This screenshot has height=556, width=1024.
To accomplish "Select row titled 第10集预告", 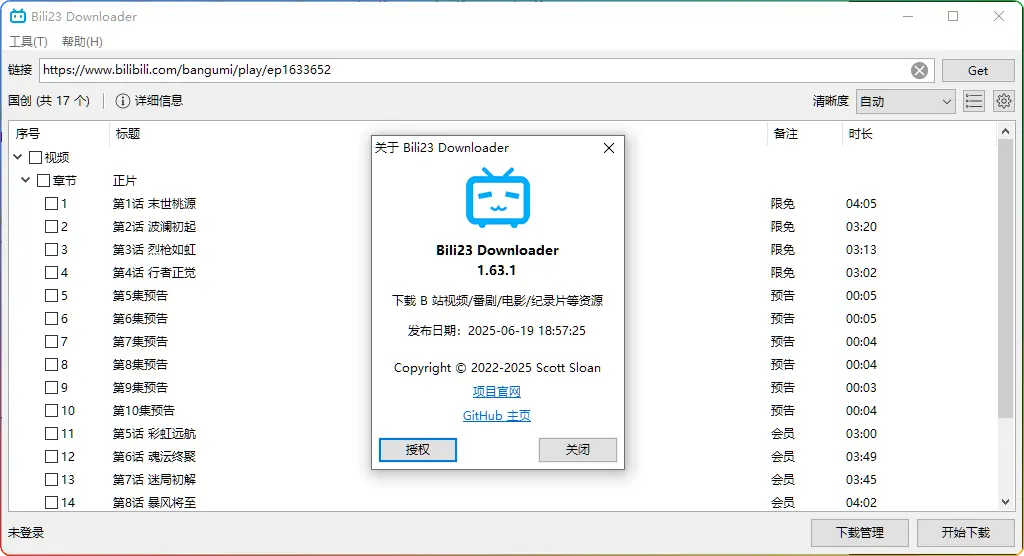I will (x=144, y=410).
